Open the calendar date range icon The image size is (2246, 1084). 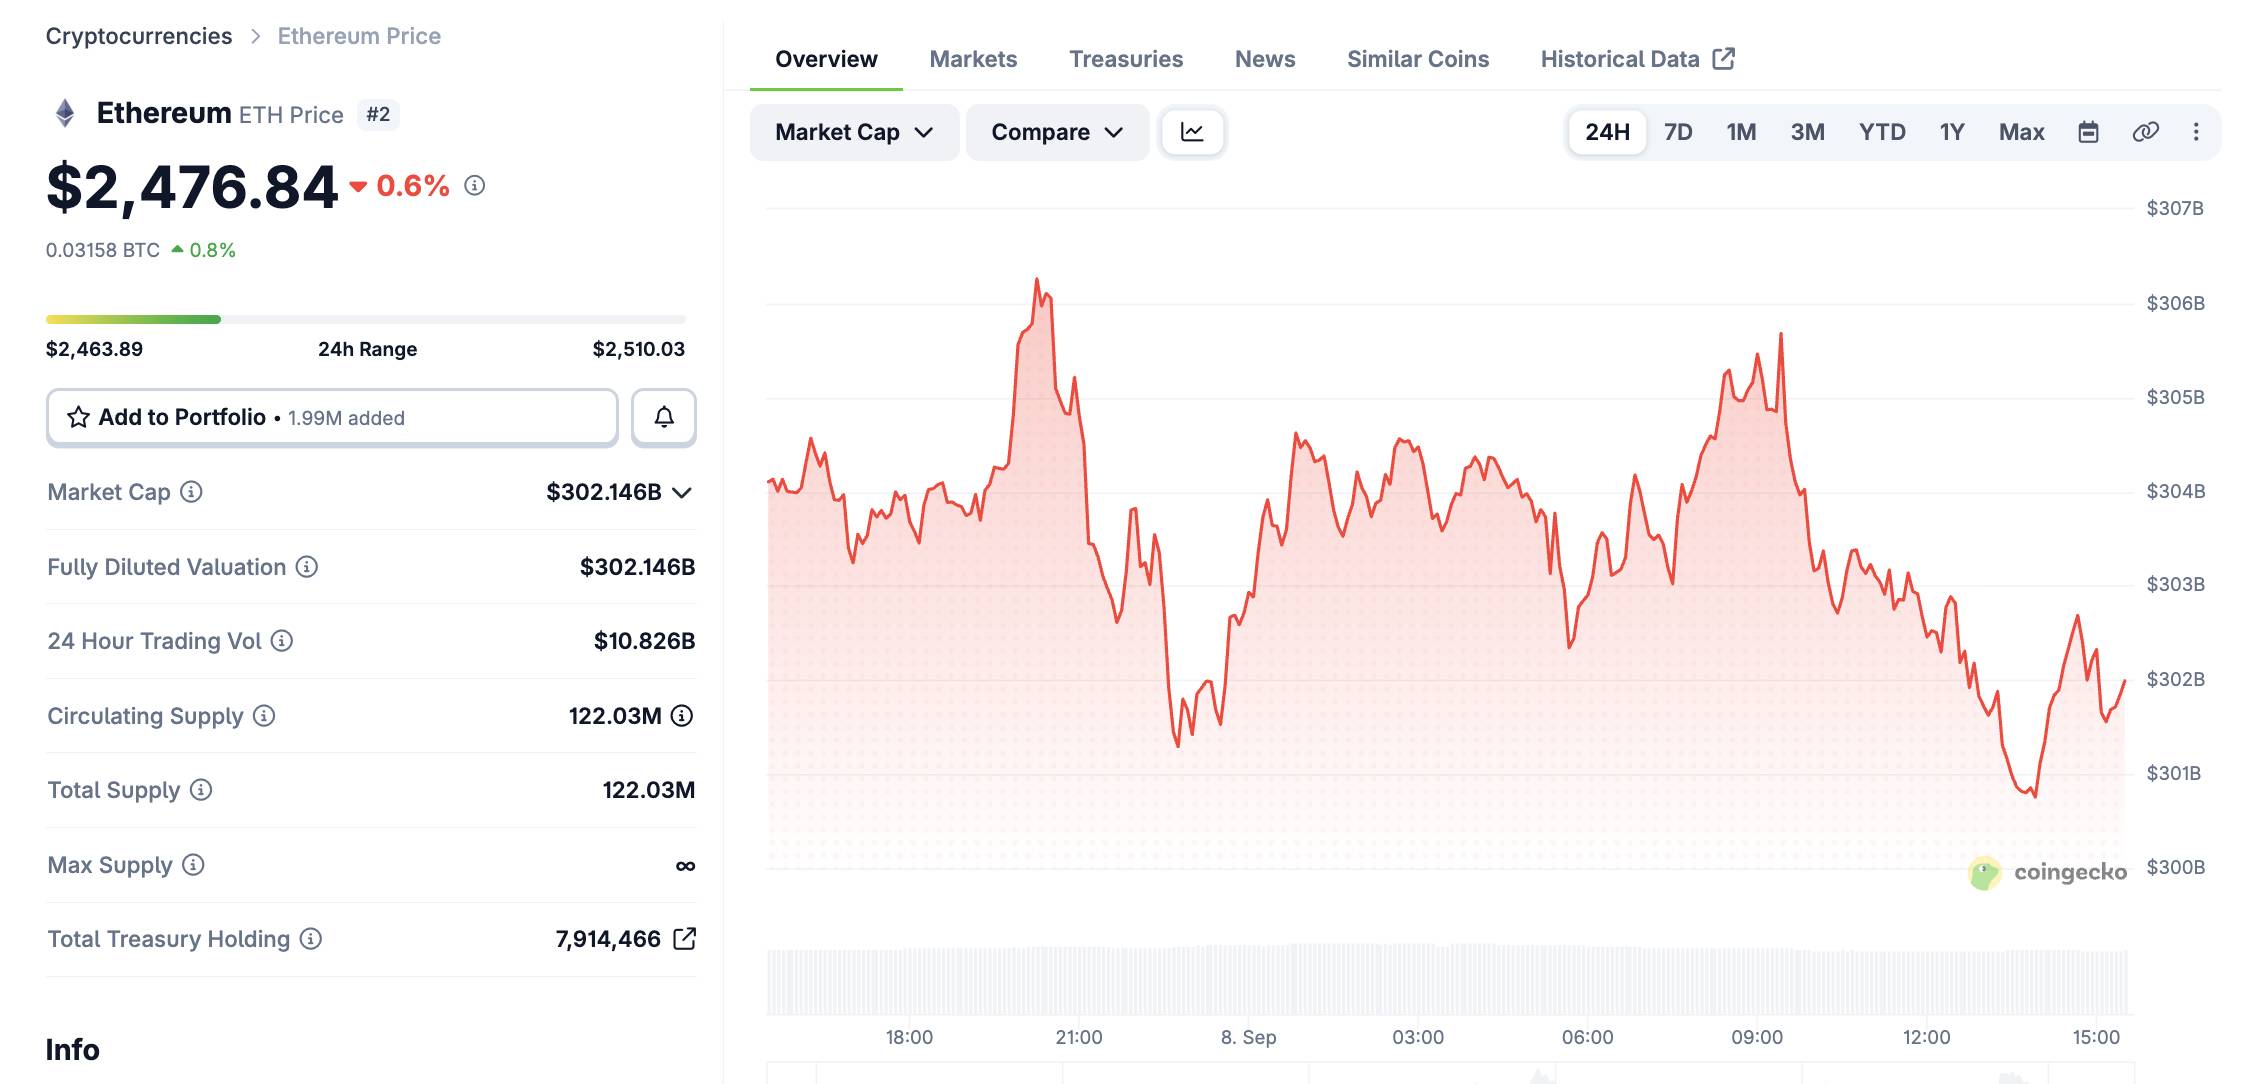[2088, 132]
